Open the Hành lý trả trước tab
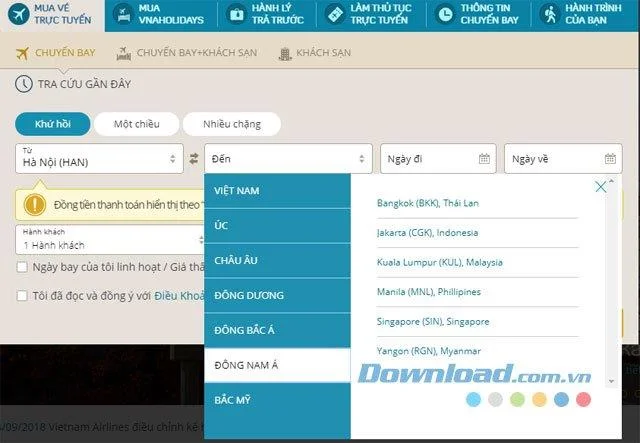Viewport: 640px width, 443px height. pos(267,15)
